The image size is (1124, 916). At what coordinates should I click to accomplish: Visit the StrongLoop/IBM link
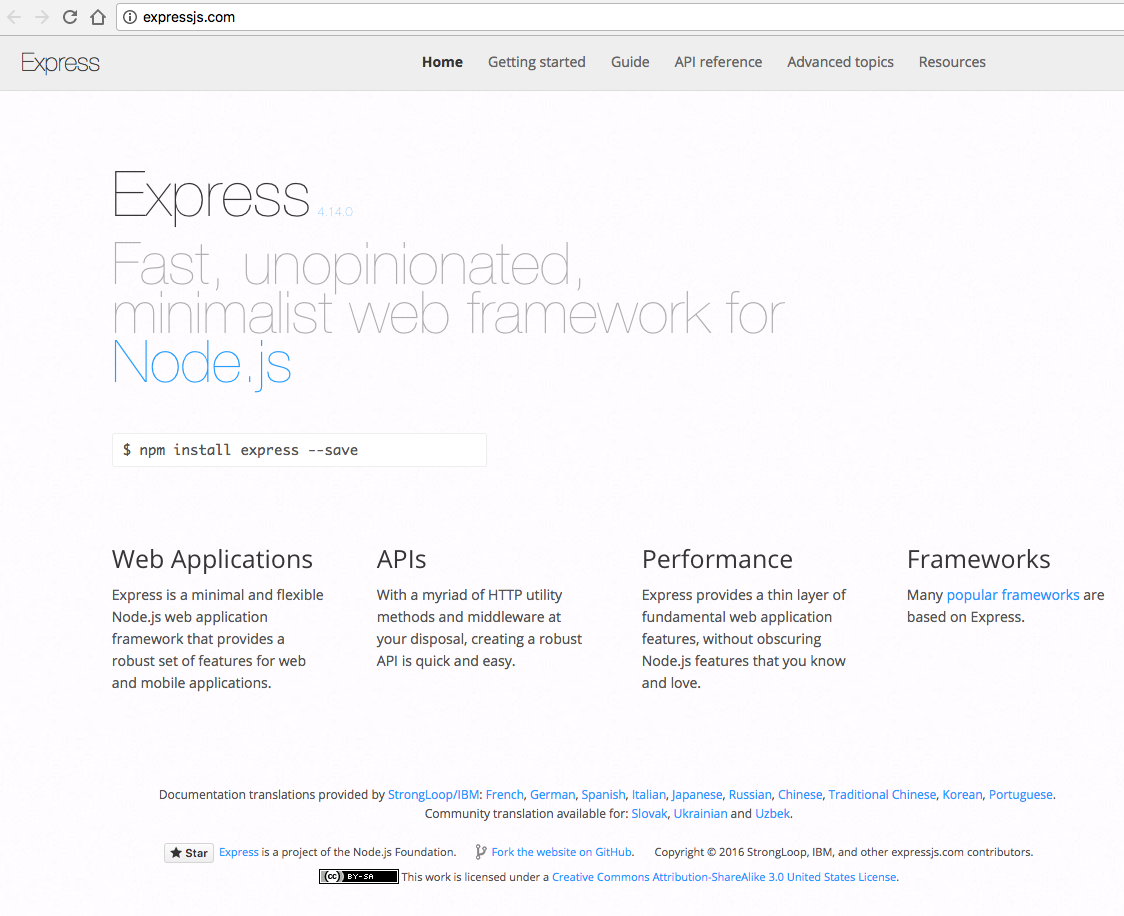point(433,794)
